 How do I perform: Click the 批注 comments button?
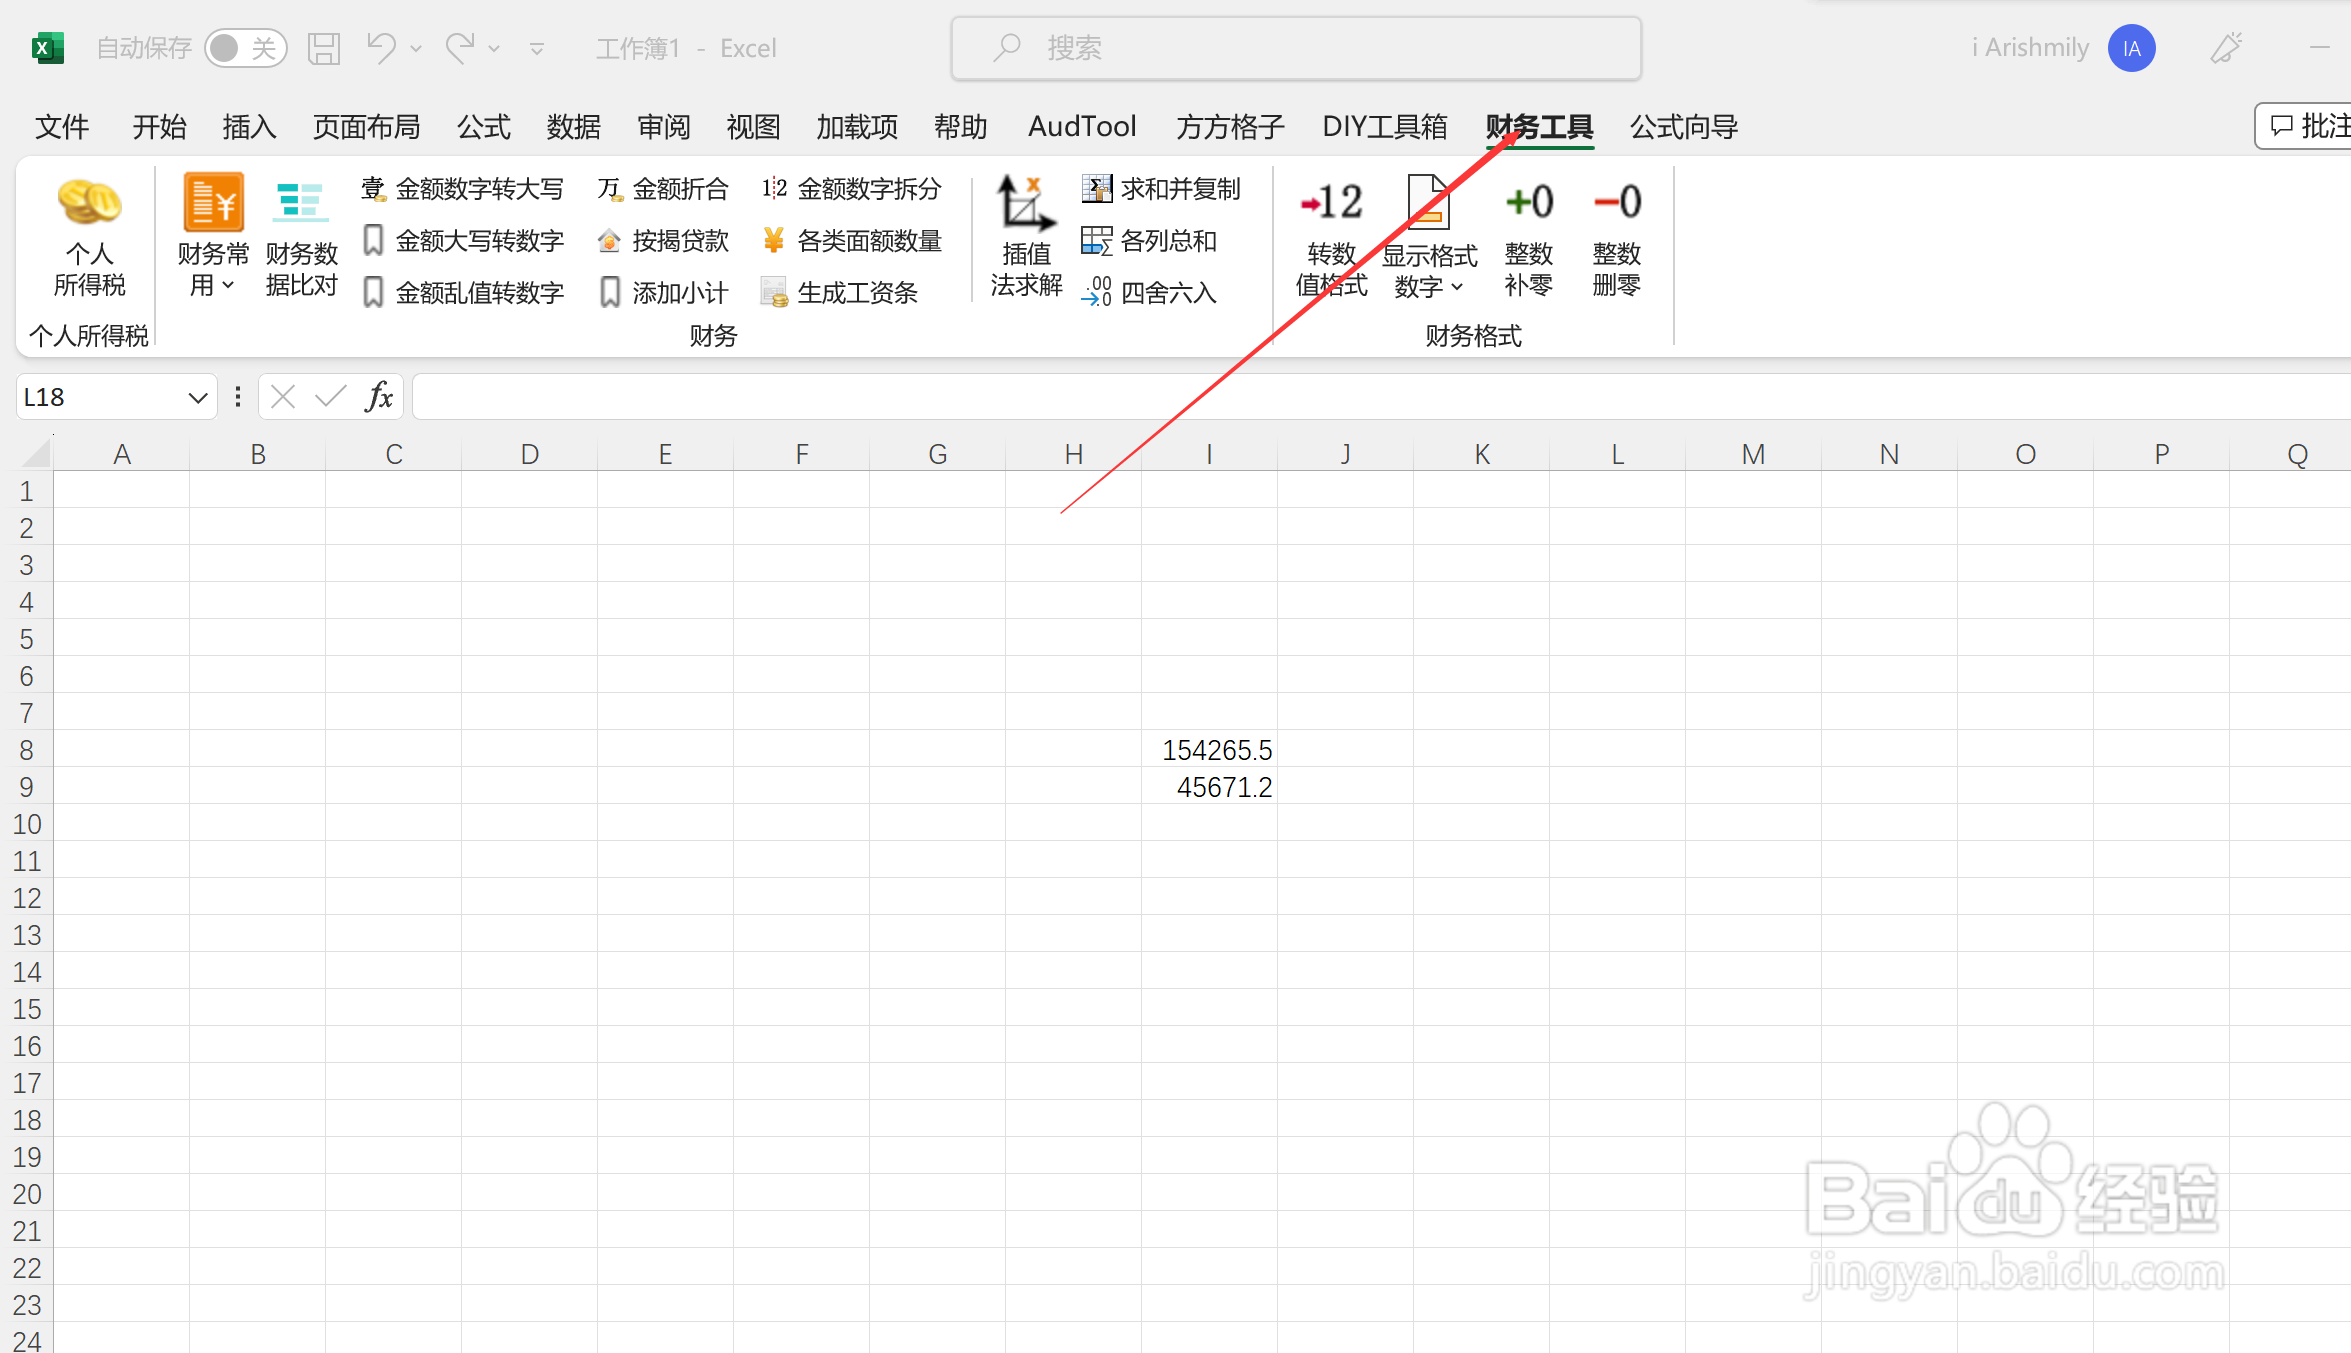tap(2305, 126)
